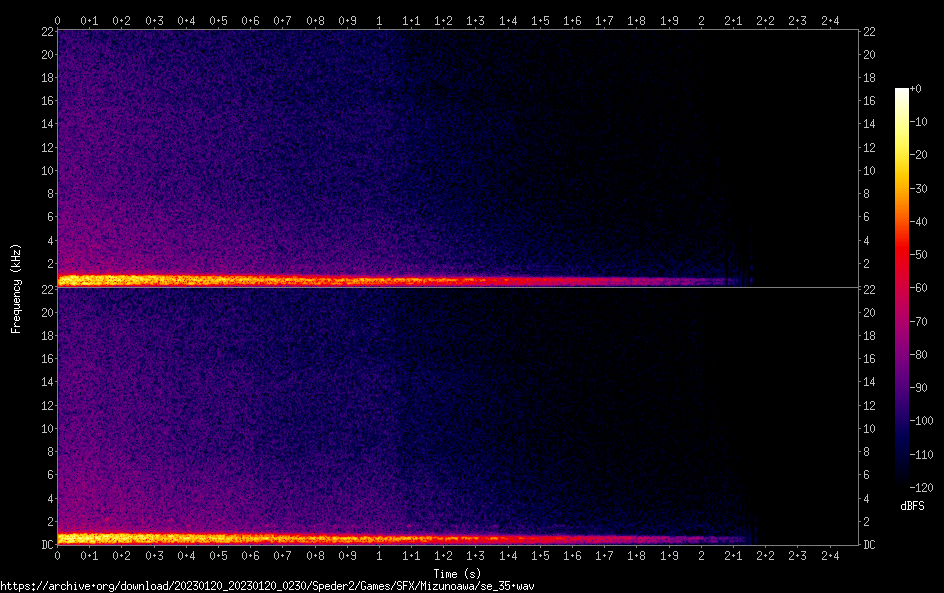Select the 1 second tick on top time axis
This screenshot has height=593, width=944.
[x=379, y=20]
